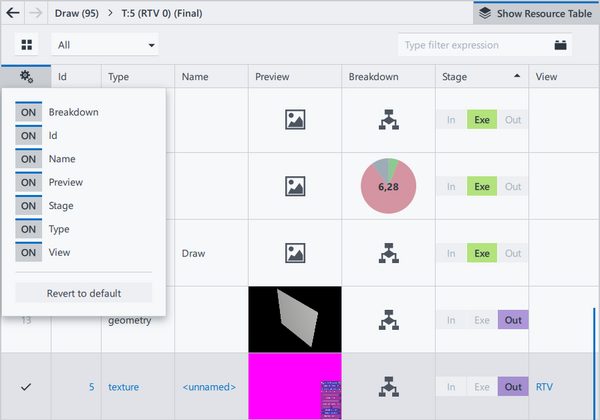Open breakdown hierarchy icon in first row
Viewport: 600px width, 420px height.
click(389, 120)
